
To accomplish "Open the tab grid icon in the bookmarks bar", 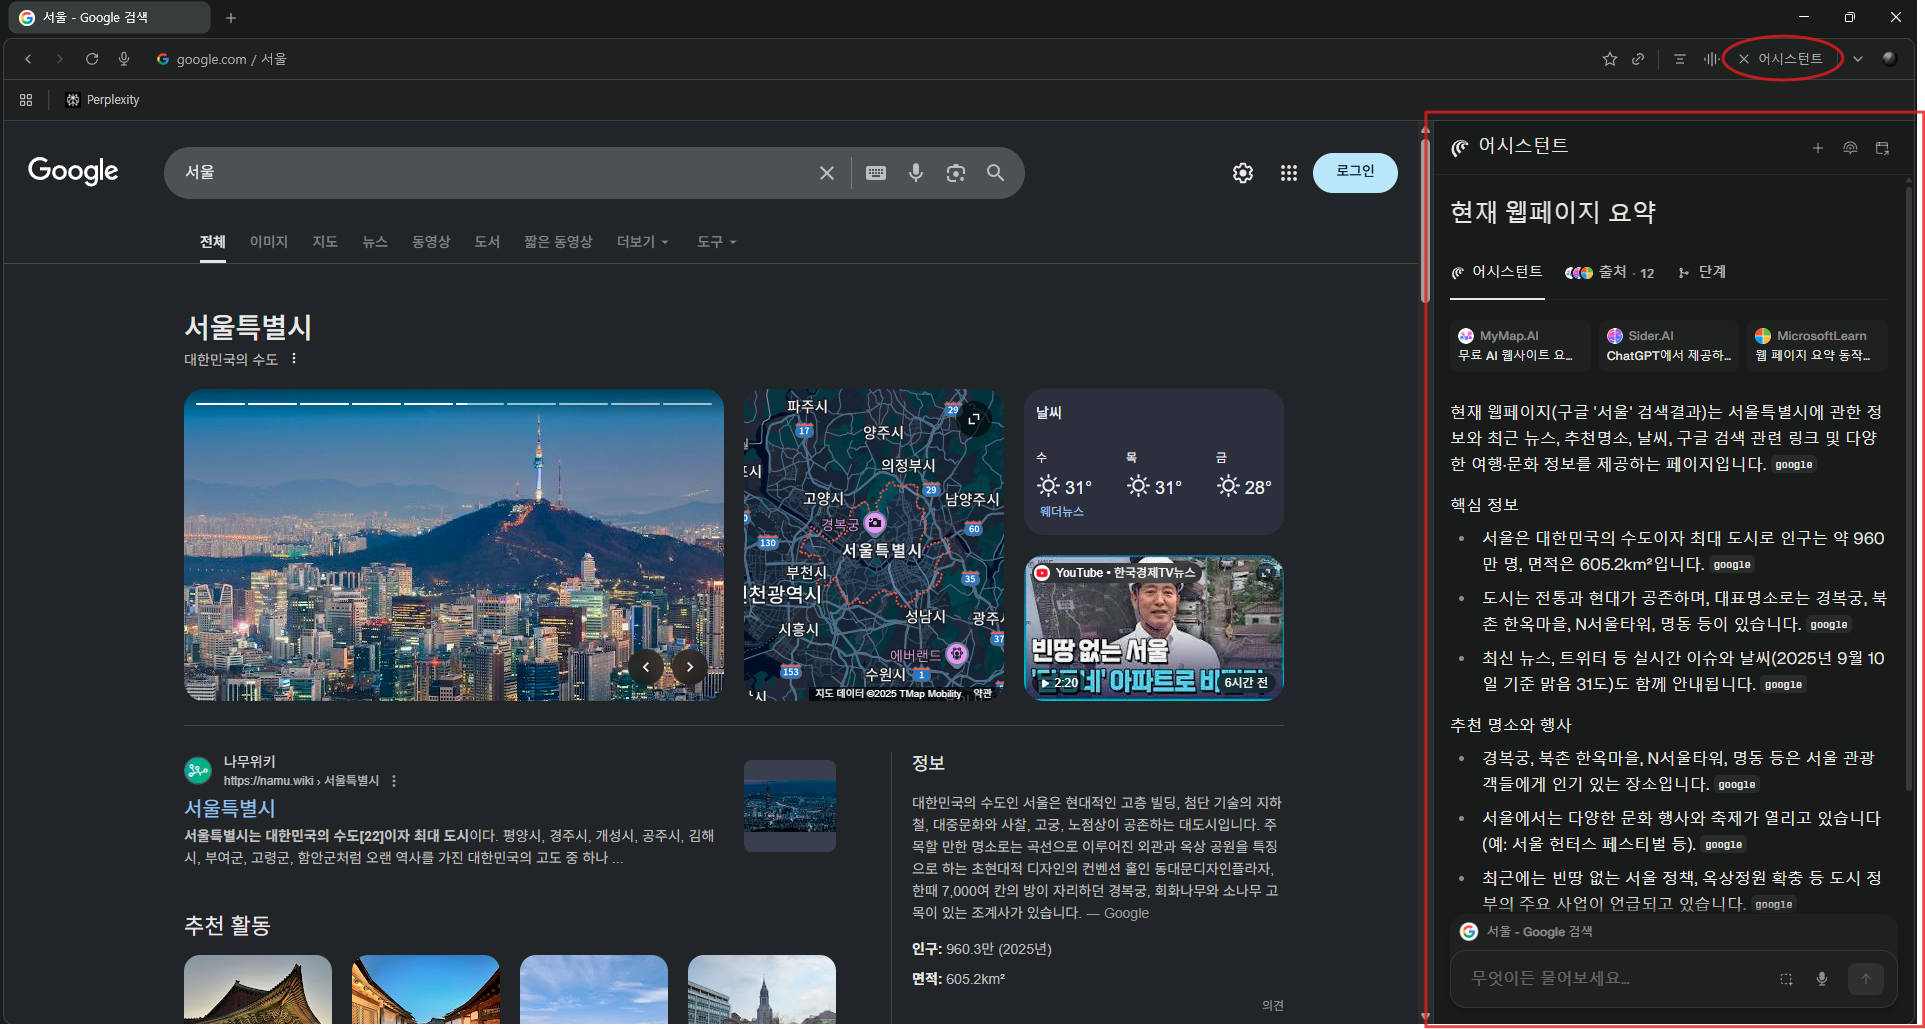I will tap(26, 100).
